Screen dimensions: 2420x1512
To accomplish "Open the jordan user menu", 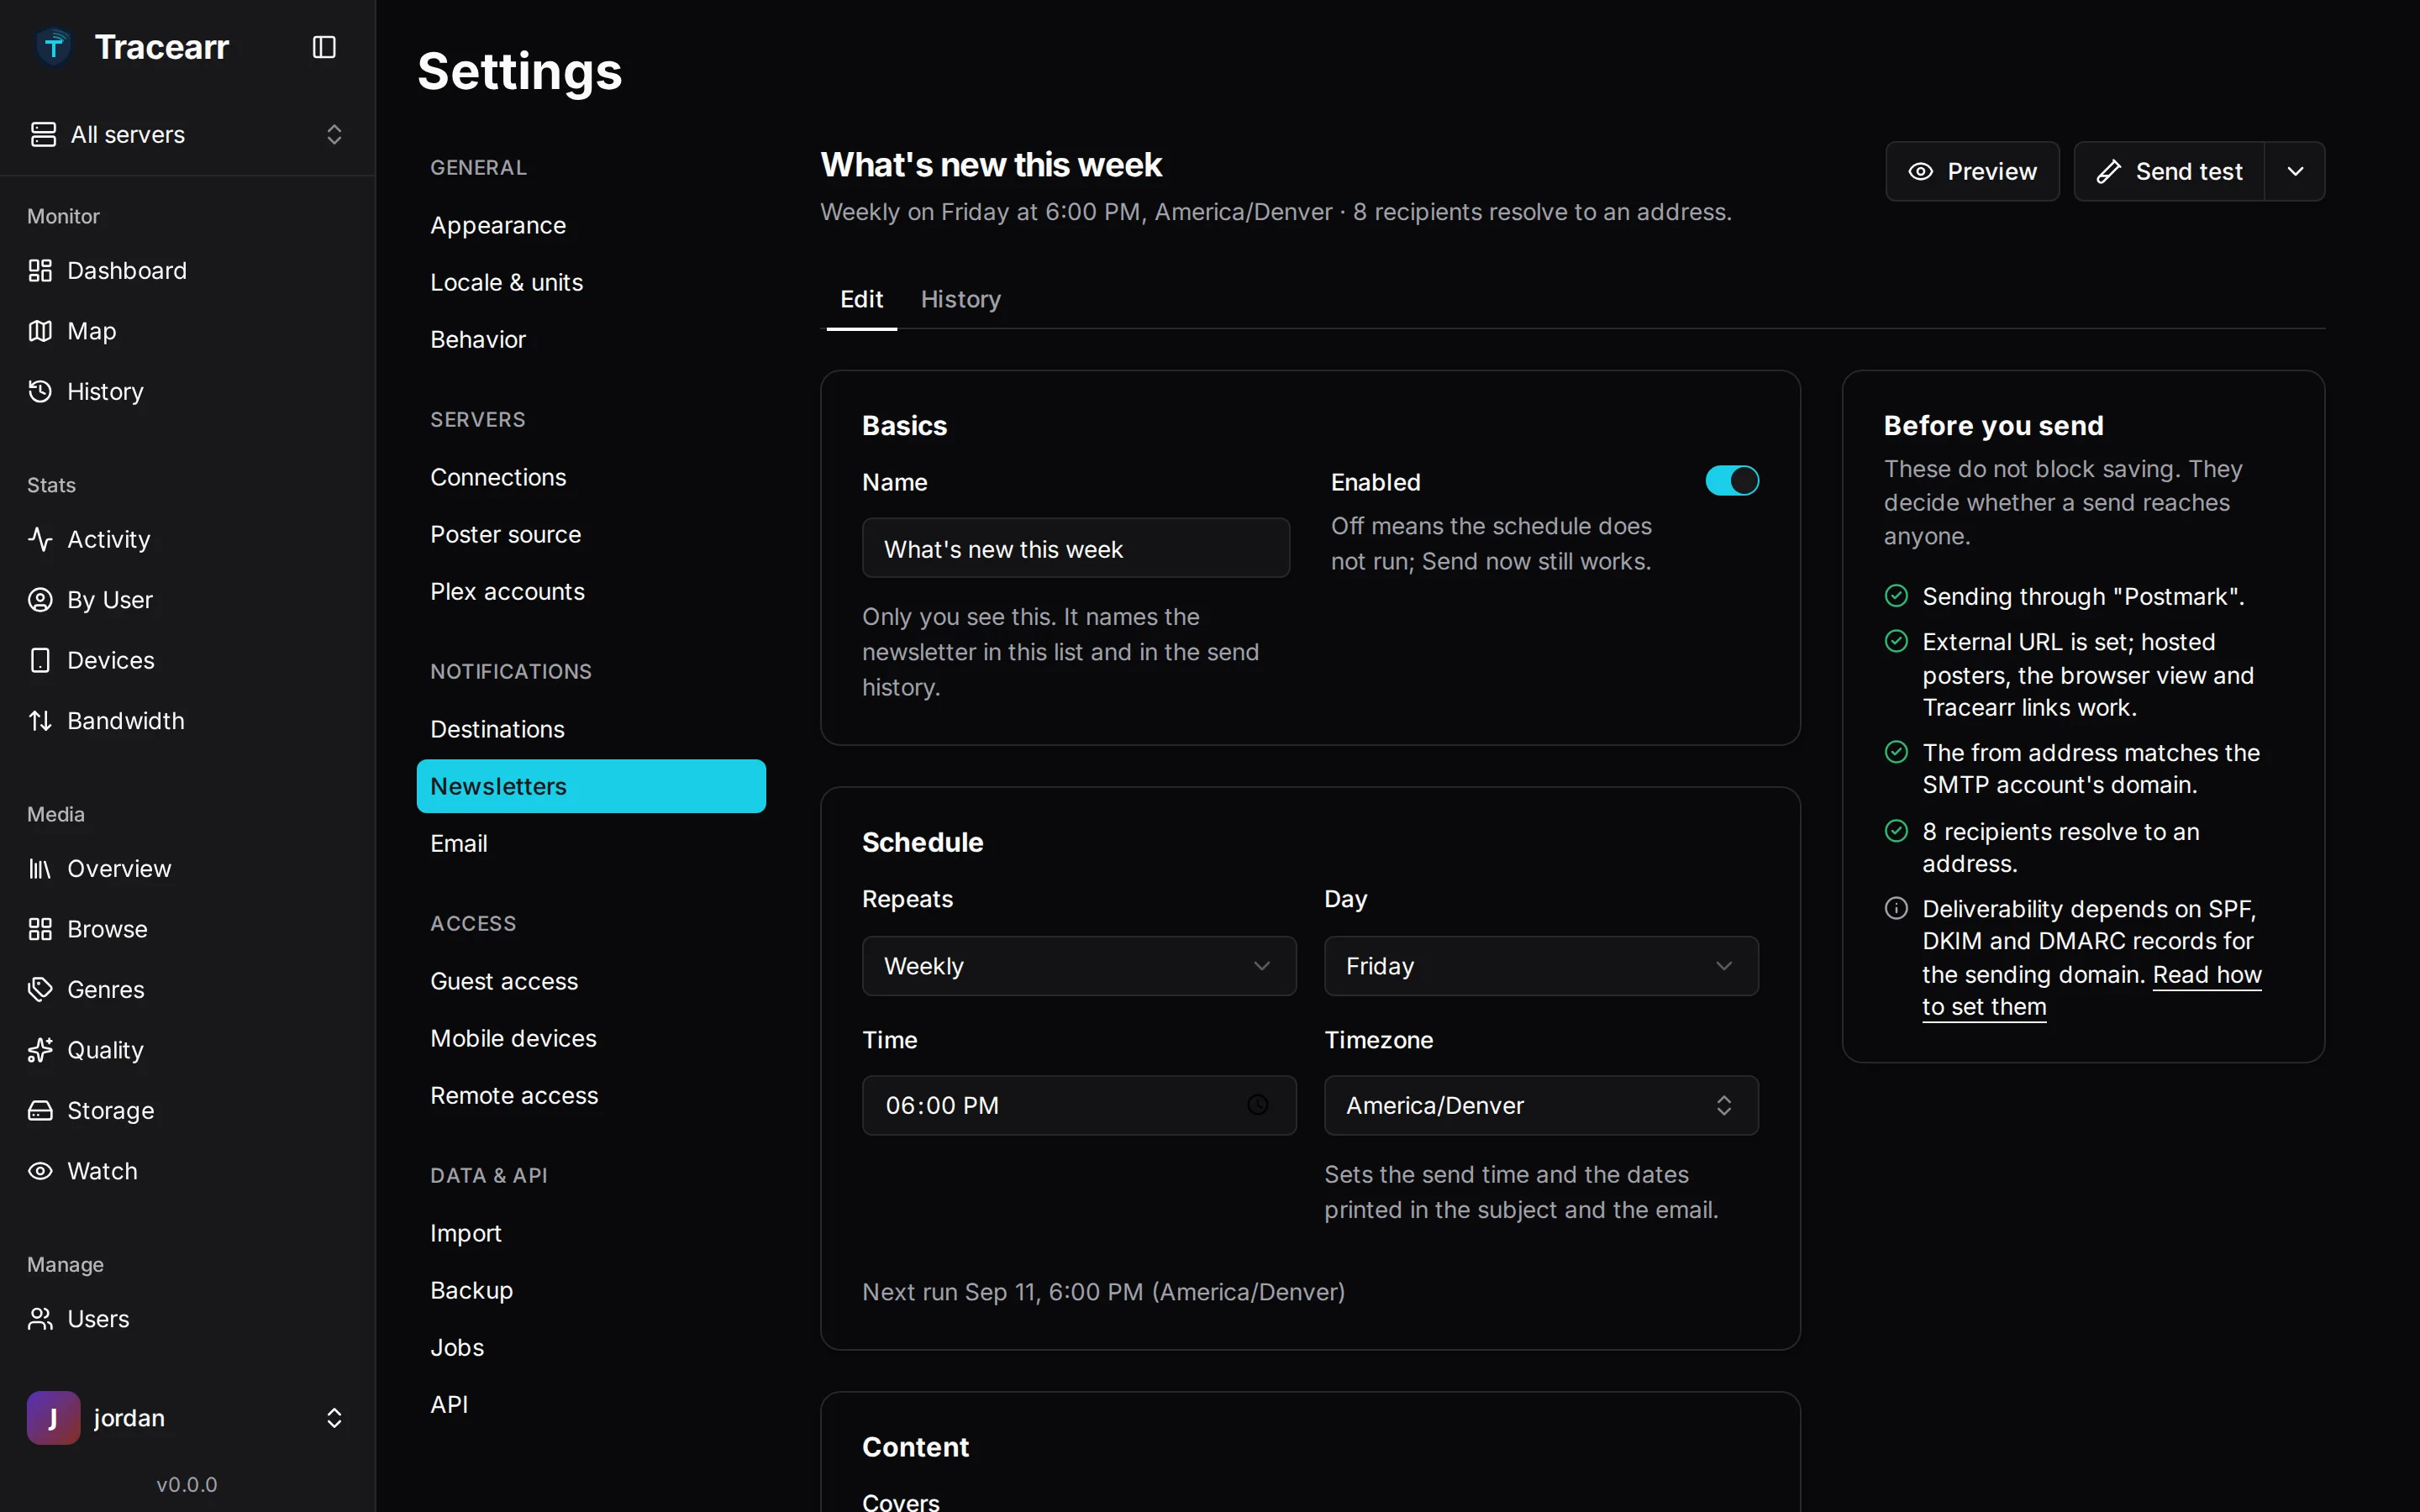I will [187, 1418].
